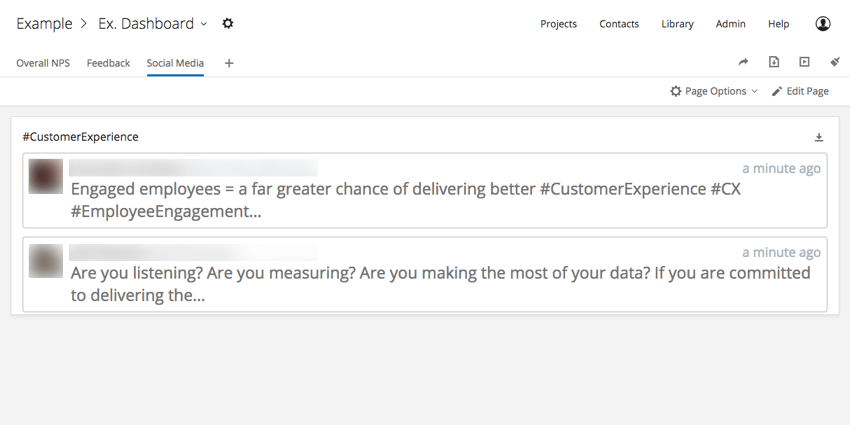850x425 pixels.
Task: Switch to the Feedback tab
Action: [108, 63]
